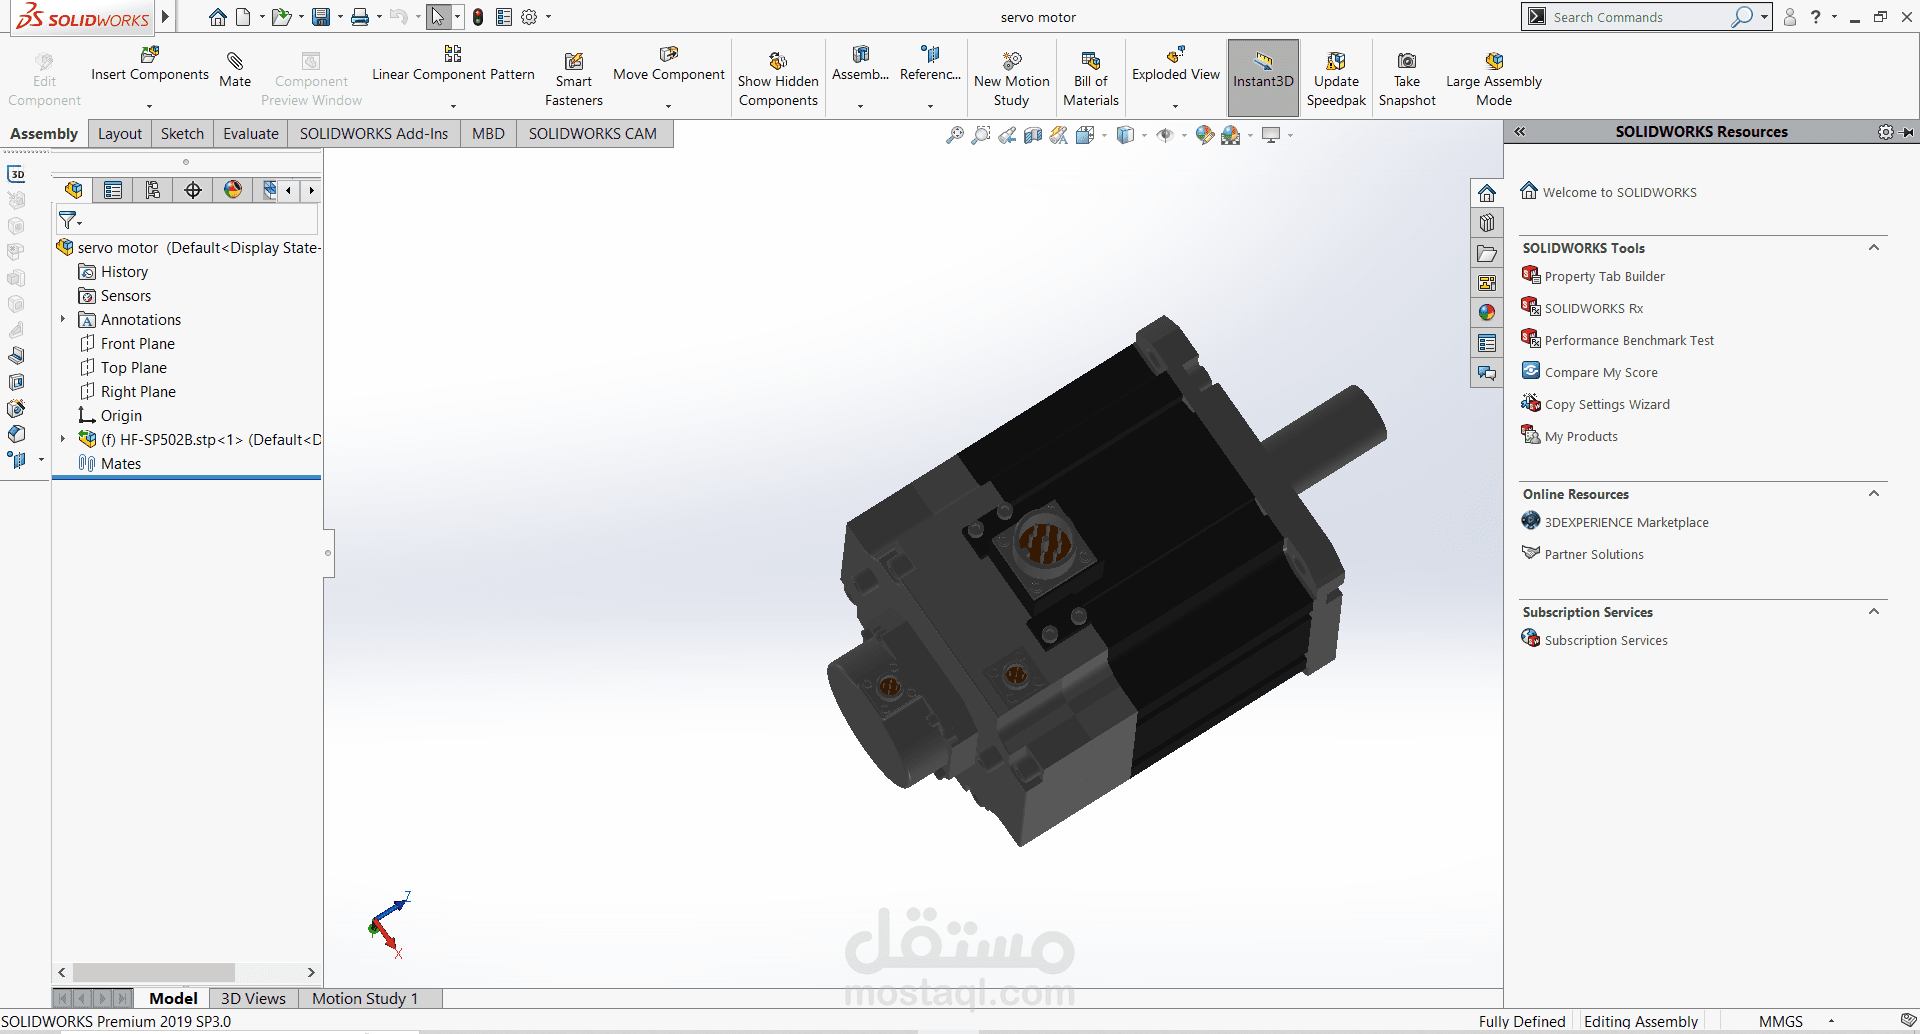Click Show Hidden Components
The height and width of the screenshot is (1034, 1920).
[778, 78]
